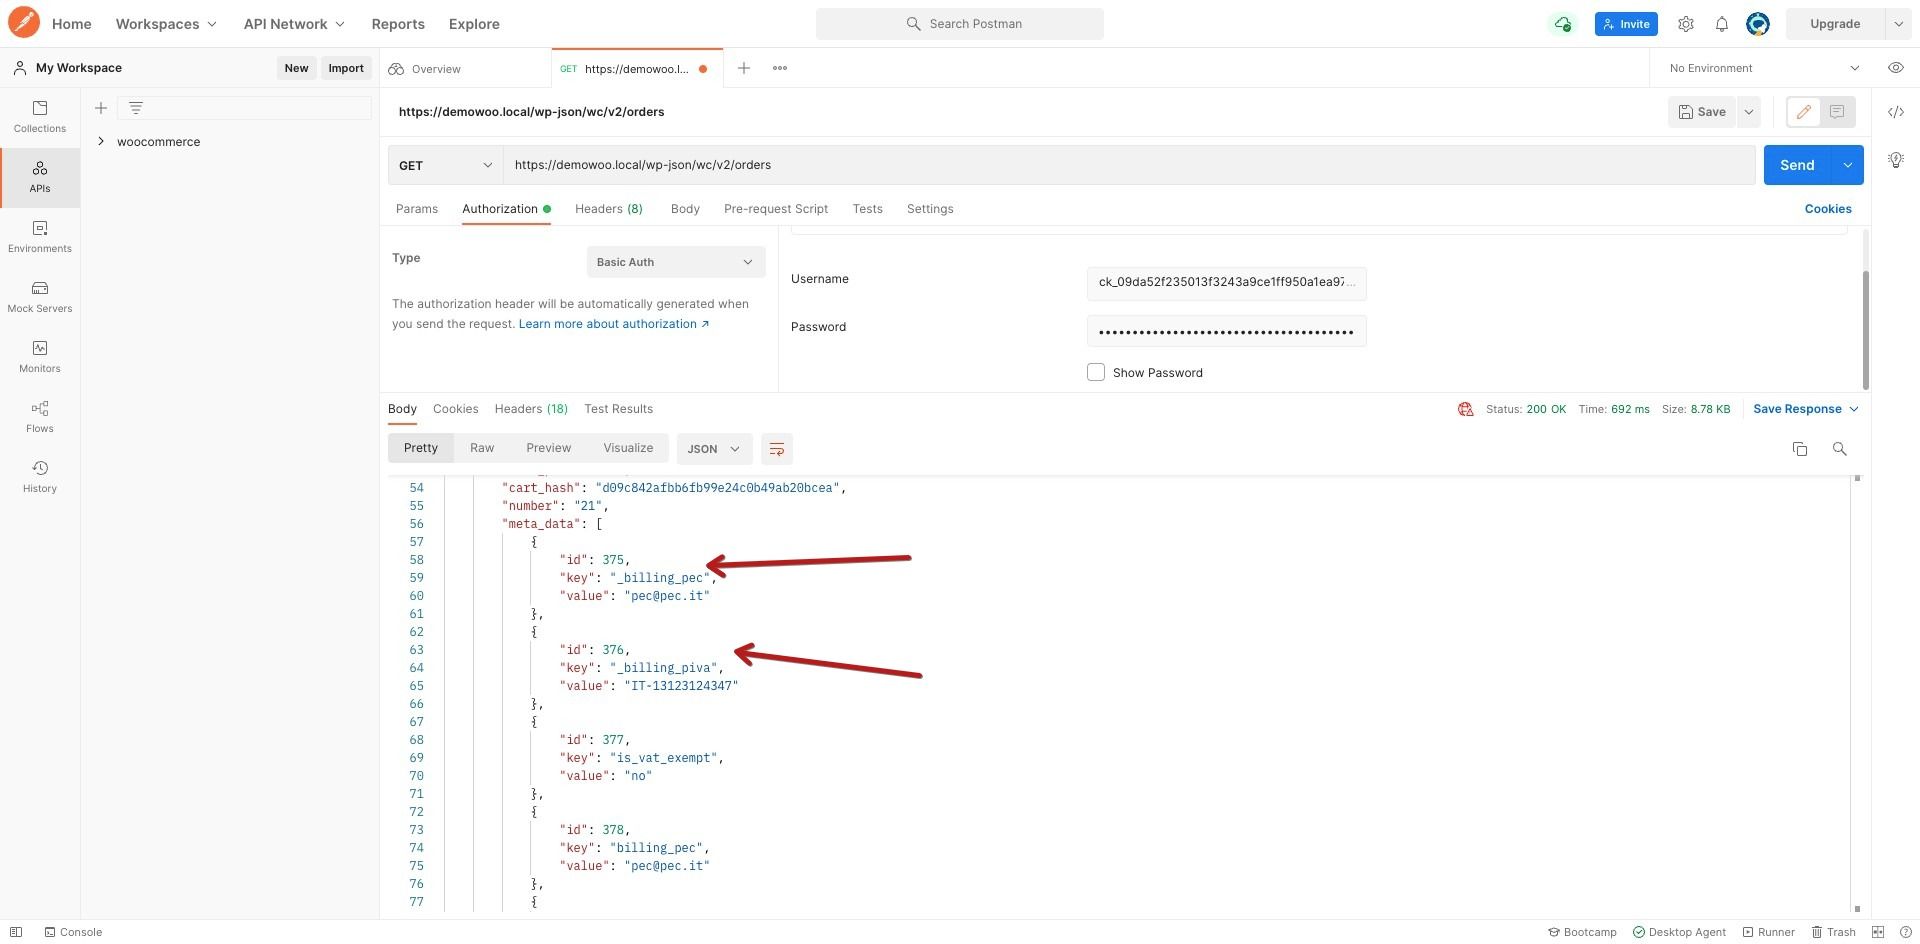
Task: Open the APIs sidebar panel
Action: [x=40, y=177]
